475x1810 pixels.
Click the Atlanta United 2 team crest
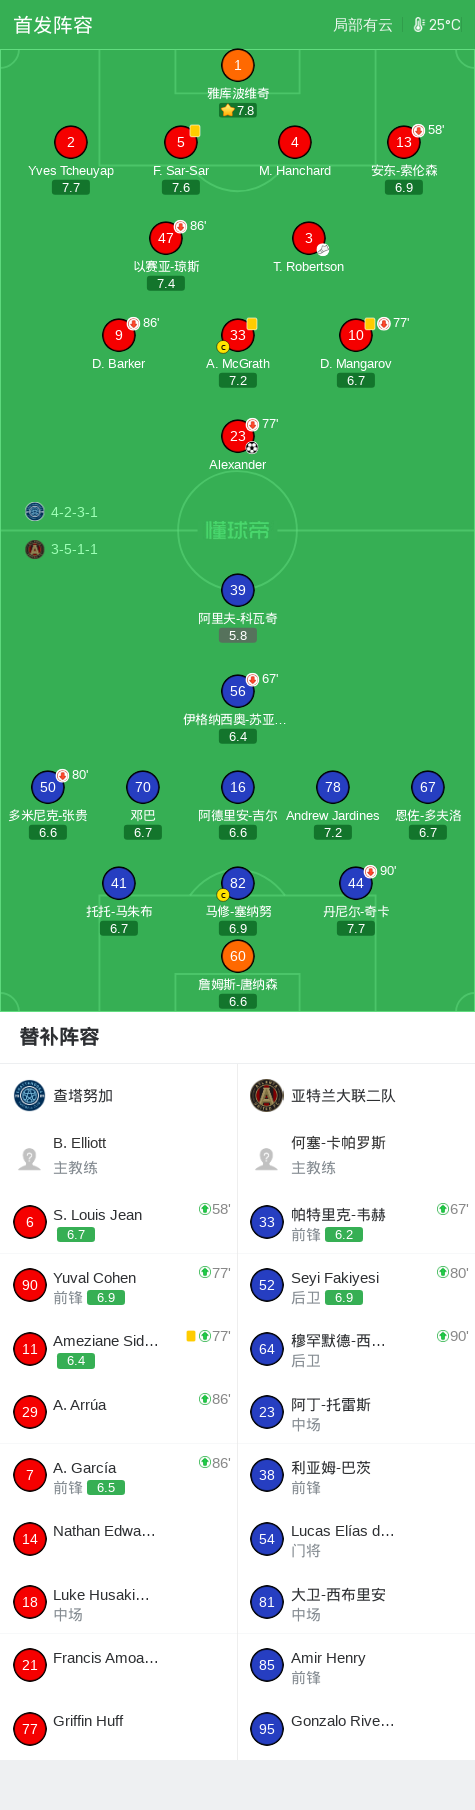pos(267,1096)
